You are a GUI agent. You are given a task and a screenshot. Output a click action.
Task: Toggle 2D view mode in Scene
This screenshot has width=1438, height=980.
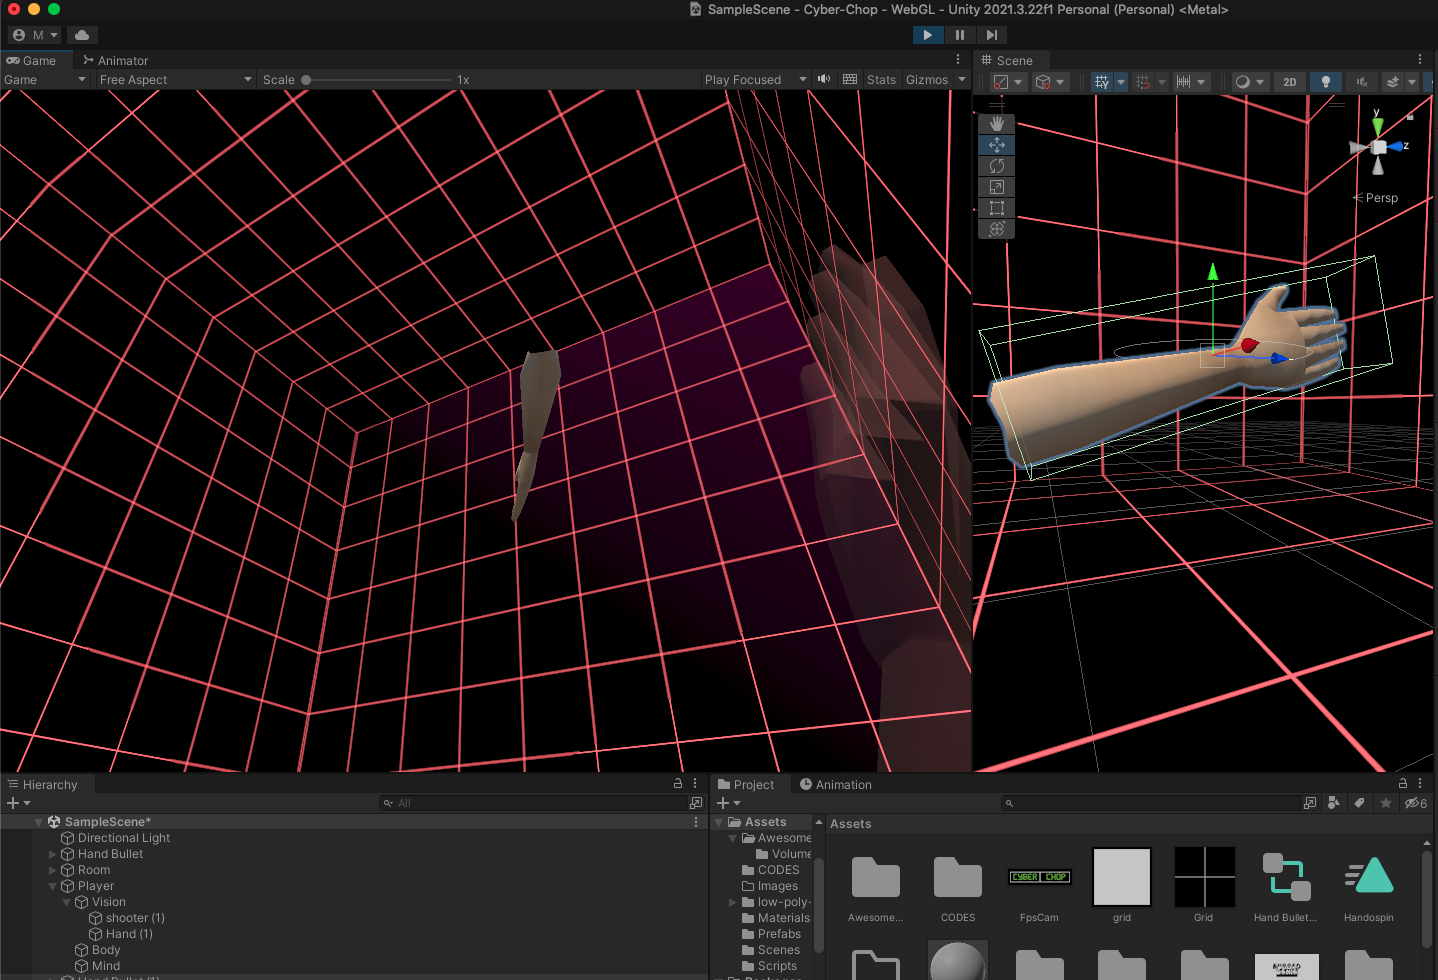(x=1289, y=82)
